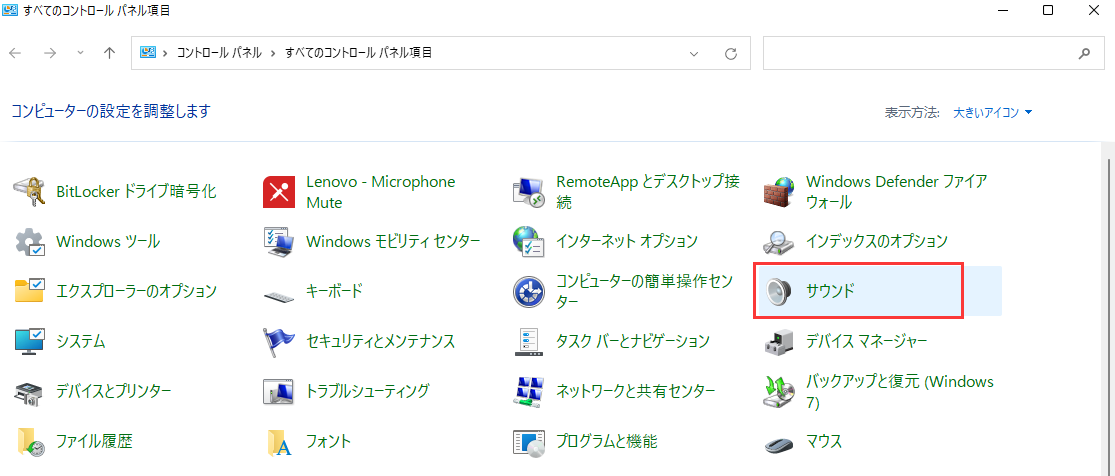Image resolution: width=1115 pixels, height=476 pixels.
Task: Open the recent locations dropdown chevron
Action: pos(80,53)
